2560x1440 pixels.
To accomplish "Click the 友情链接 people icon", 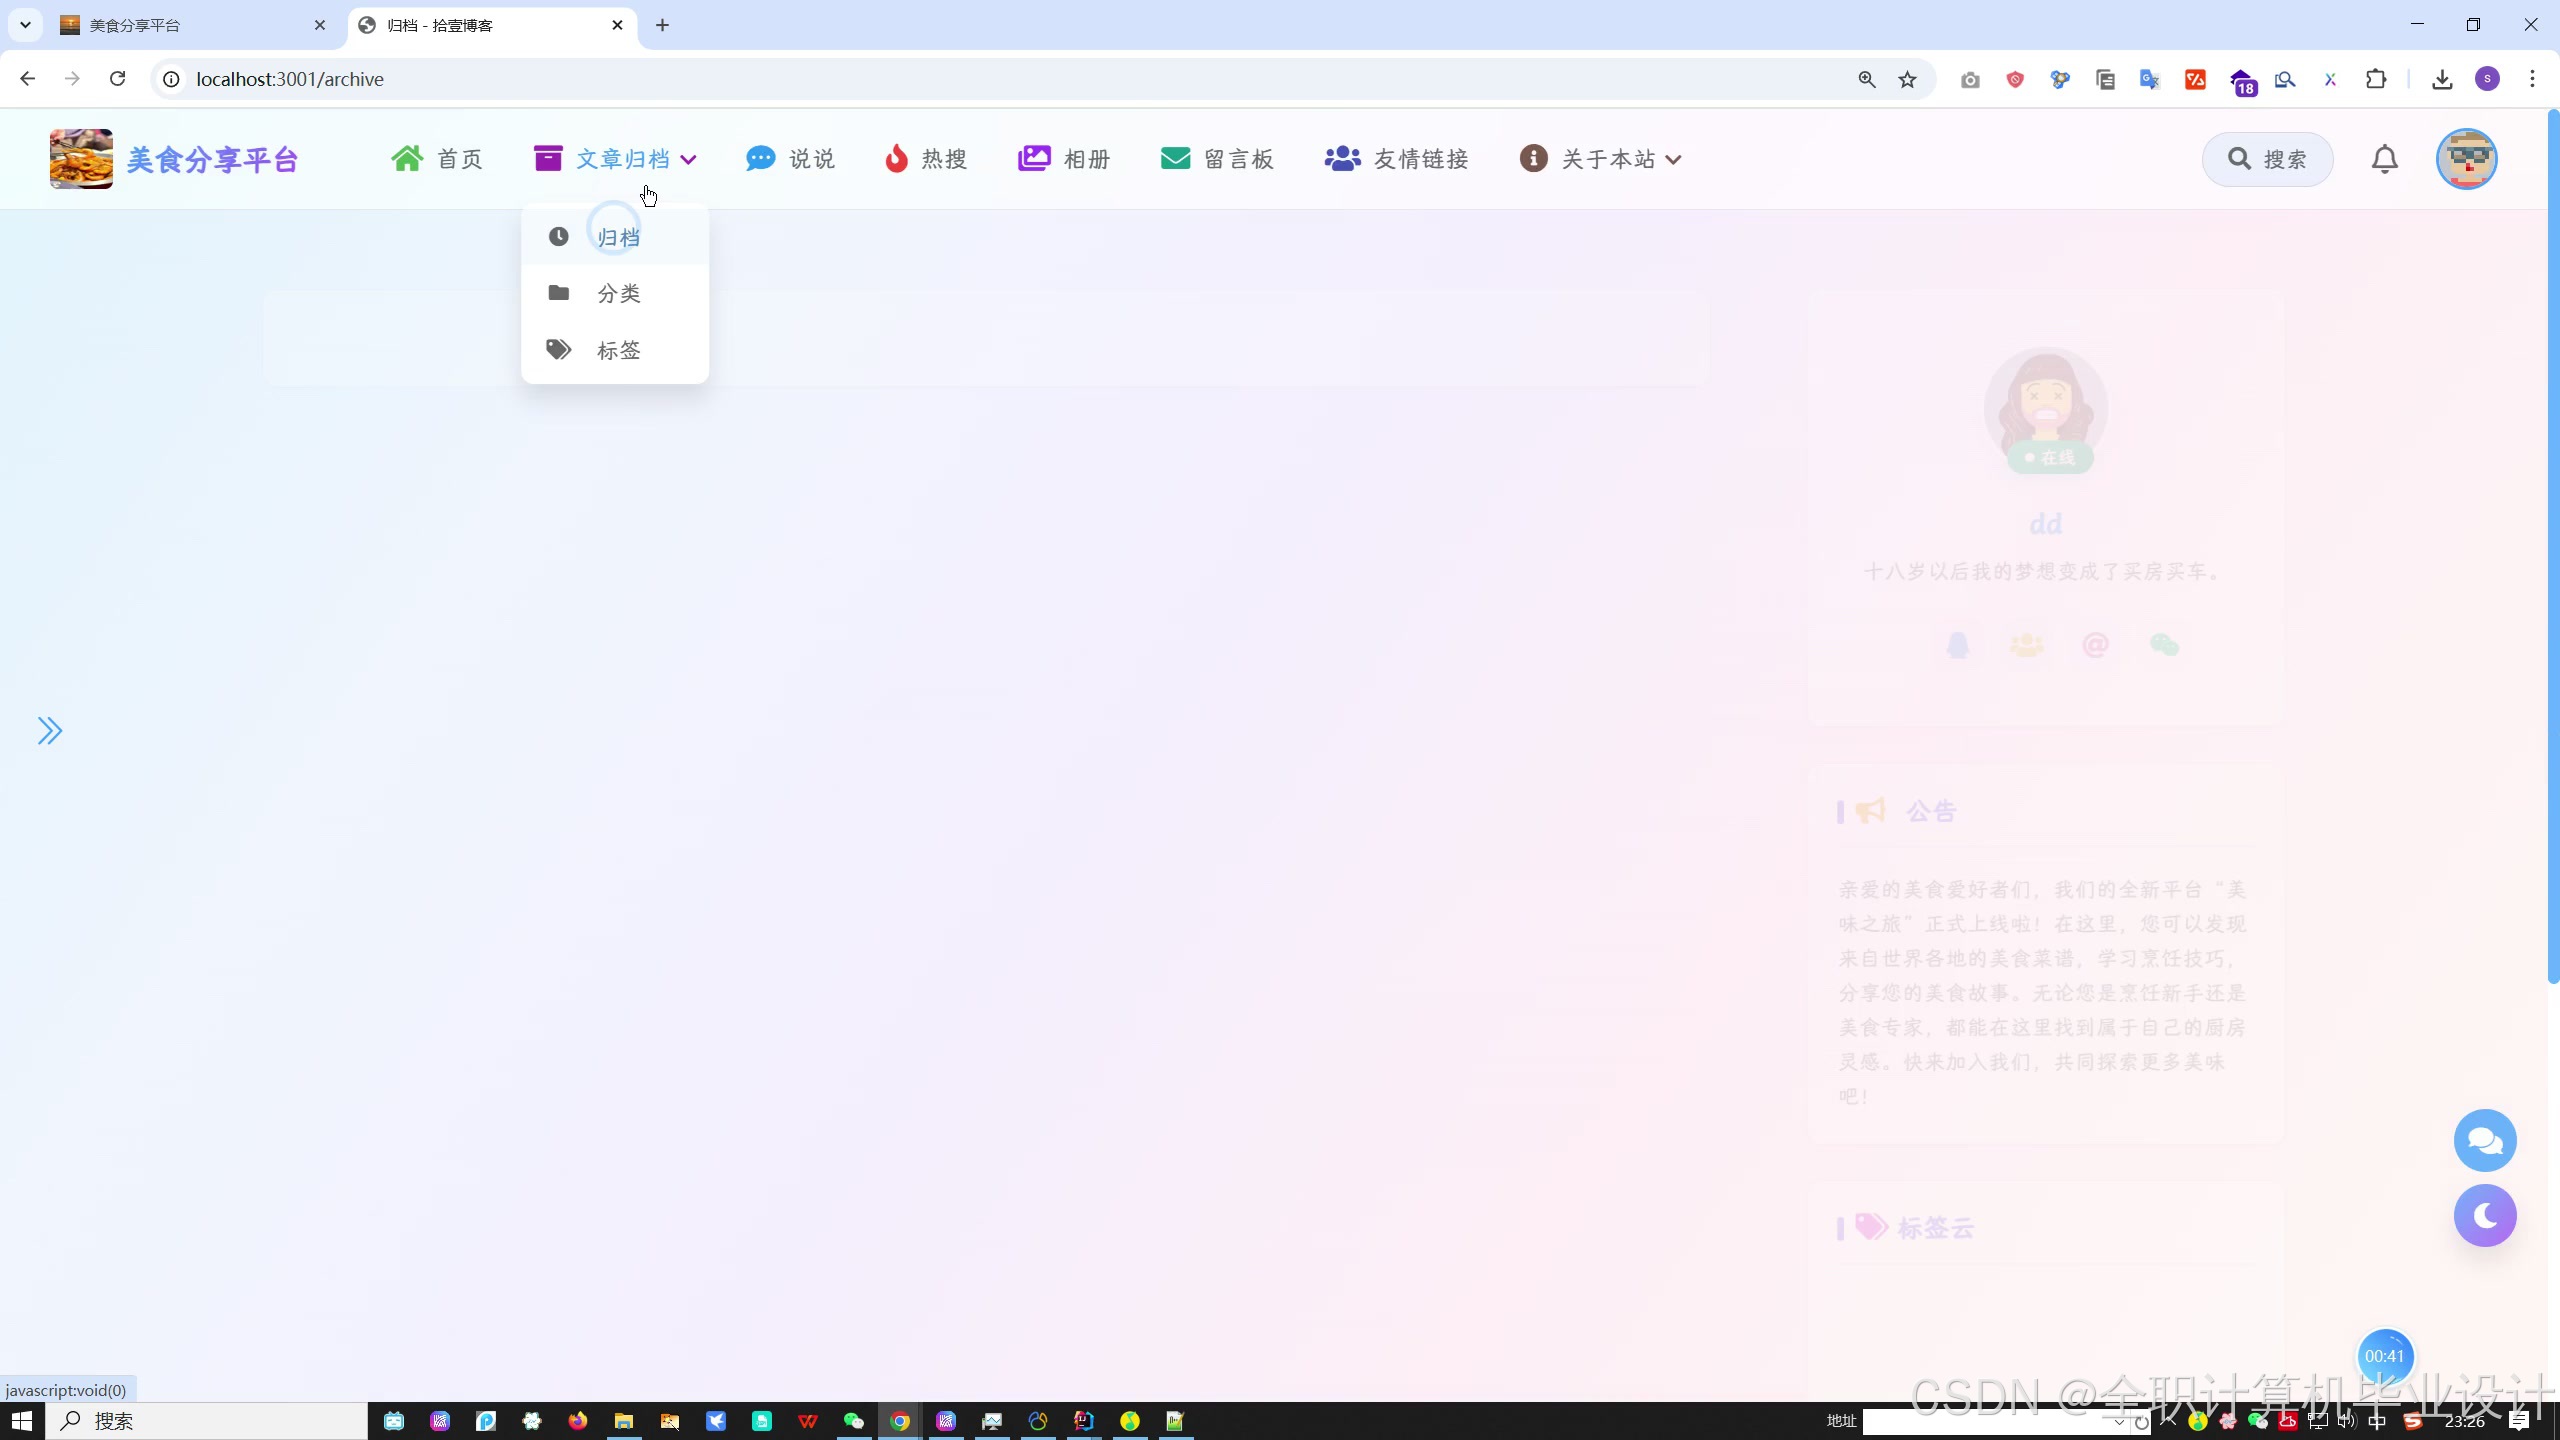I will 1342,159.
